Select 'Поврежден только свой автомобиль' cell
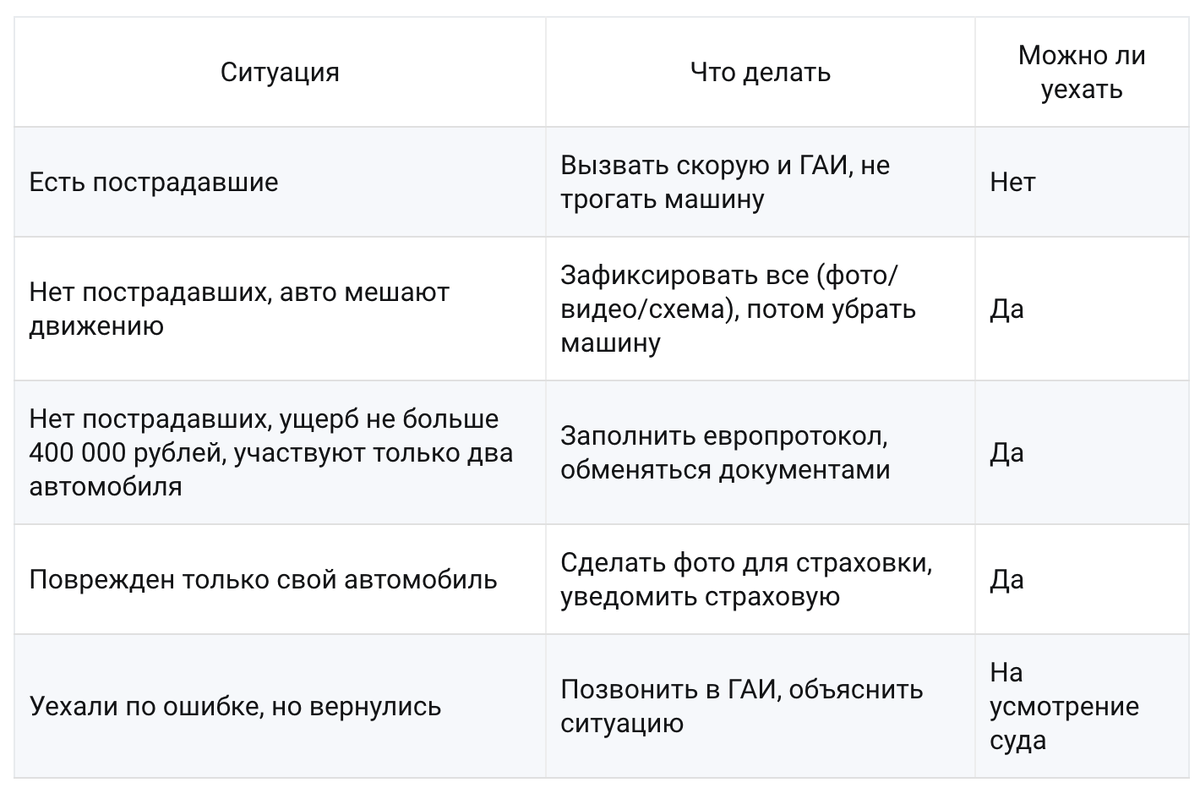The height and width of the screenshot is (788, 1200). coord(280,580)
